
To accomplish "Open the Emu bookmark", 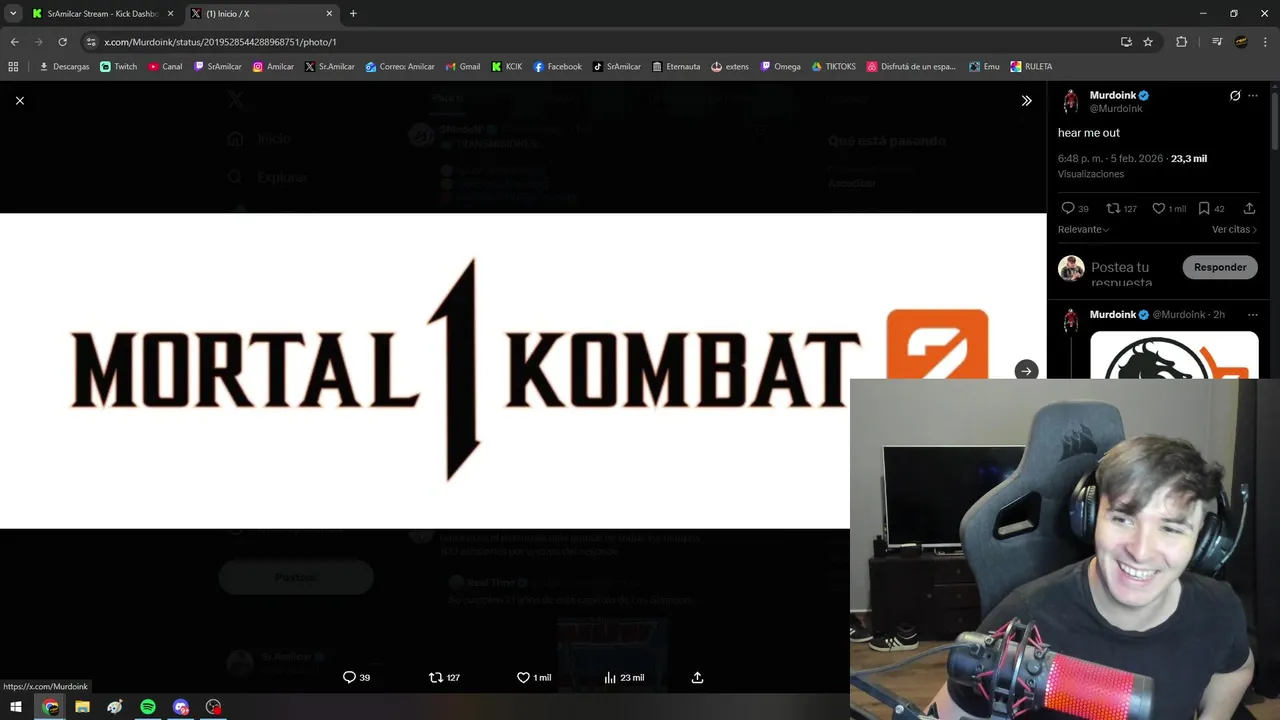I will point(985,66).
